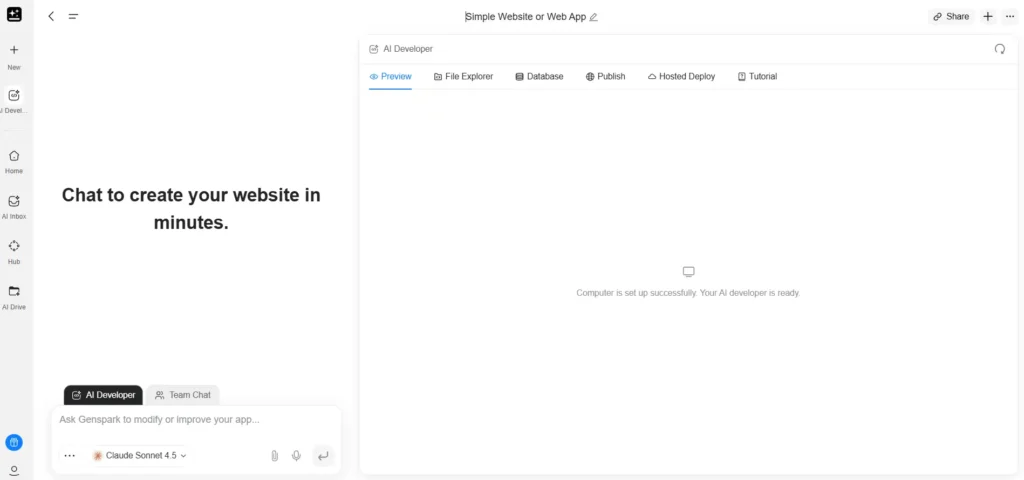Open the Database tab
This screenshot has width=1024, height=480.
tap(539, 76)
